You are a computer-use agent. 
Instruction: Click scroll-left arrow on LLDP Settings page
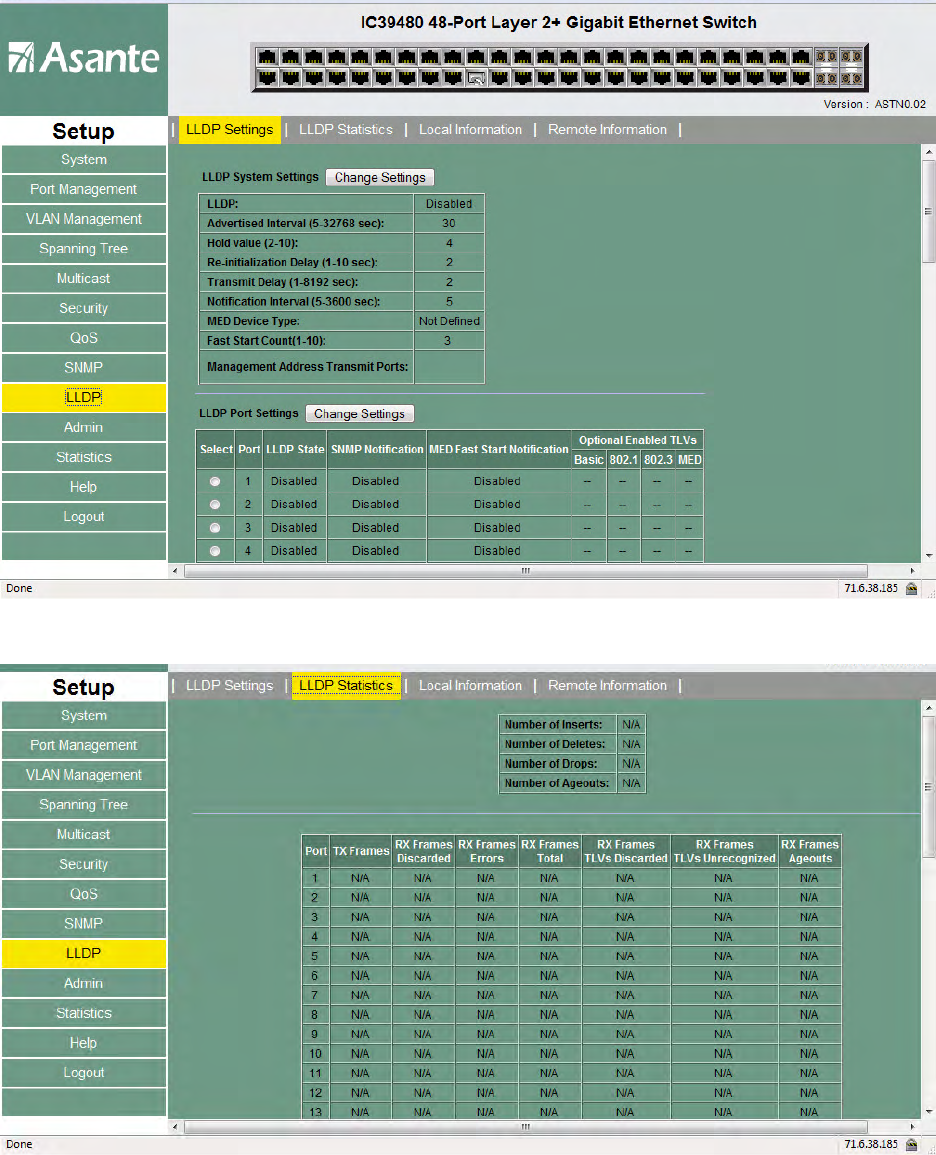[175, 571]
